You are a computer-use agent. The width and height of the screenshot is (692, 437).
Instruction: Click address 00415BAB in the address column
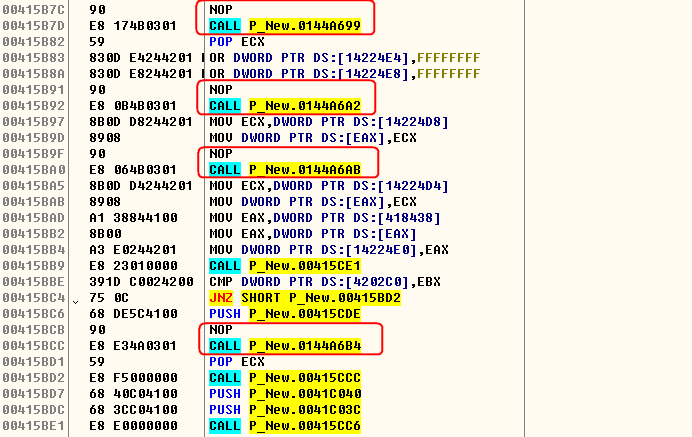point(33,202)
